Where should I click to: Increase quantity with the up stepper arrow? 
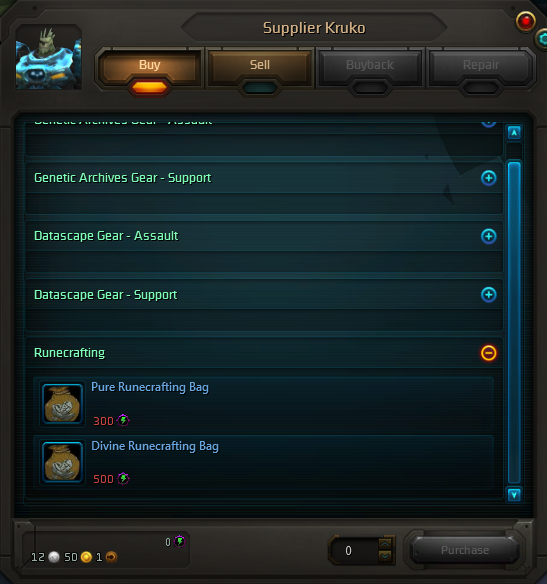(x=385, y=545)
